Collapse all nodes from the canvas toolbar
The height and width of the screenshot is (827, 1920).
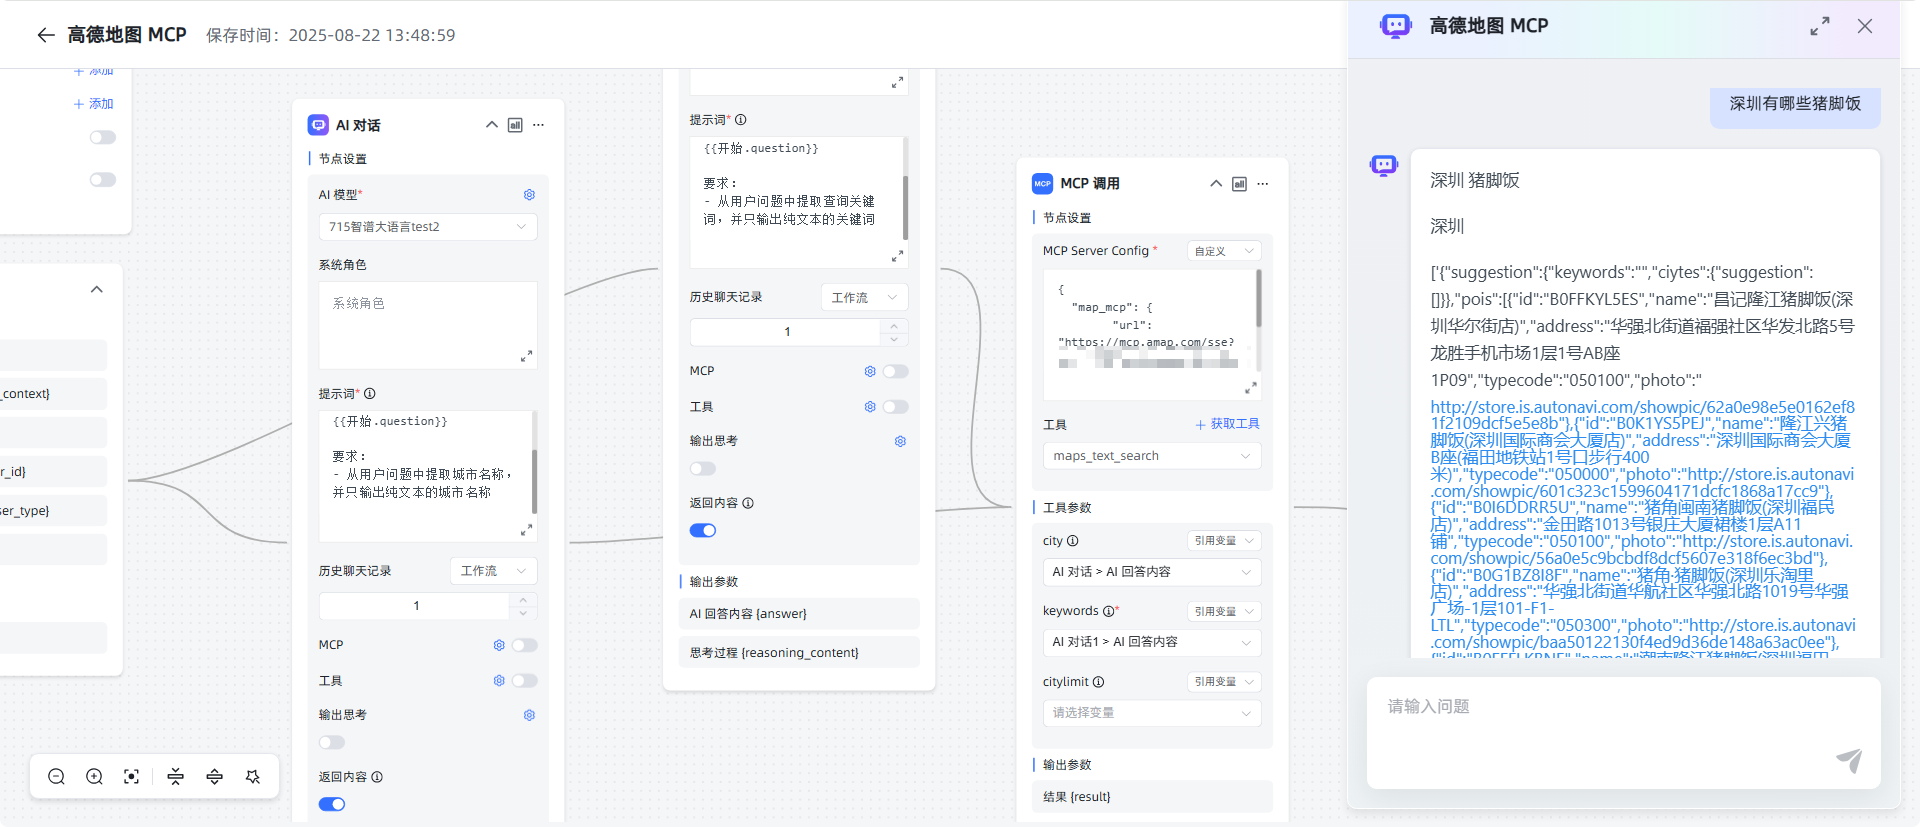pos(176,777)
